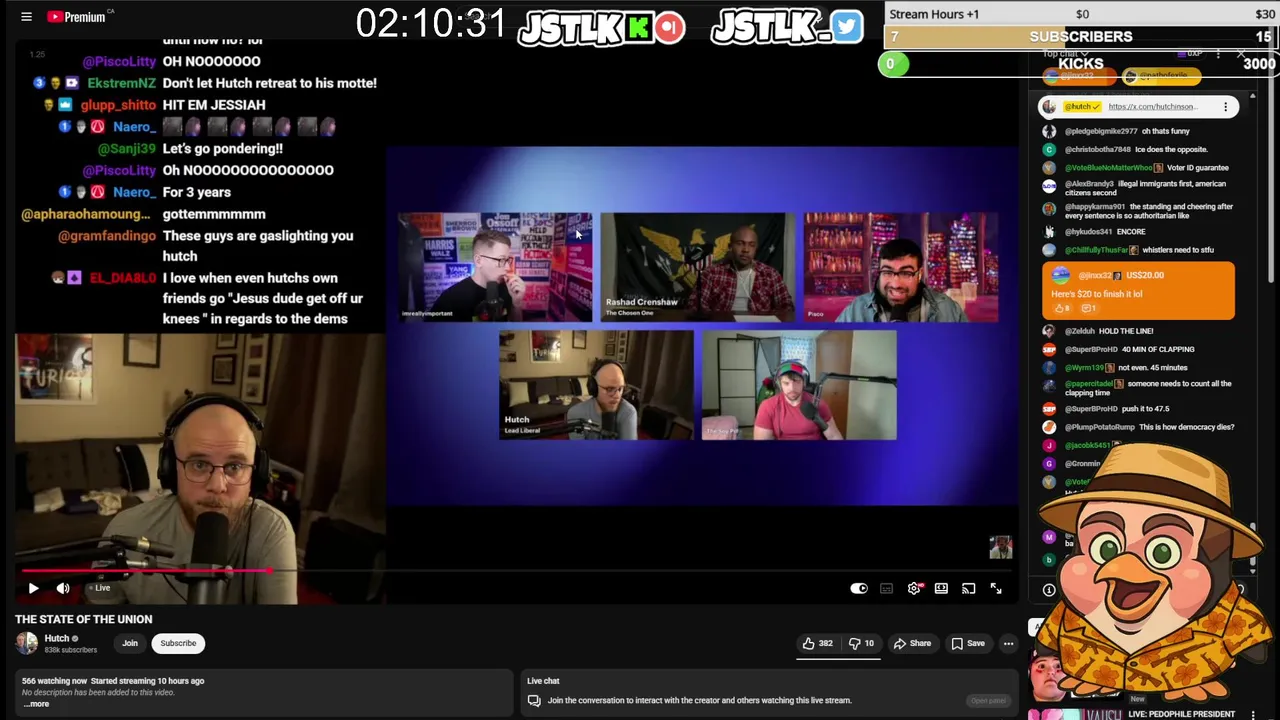Image resolution: width=1280 pixels, height=720 pixels.
Task: Subscribe to the Hutch channel
Action: (178, 643)
